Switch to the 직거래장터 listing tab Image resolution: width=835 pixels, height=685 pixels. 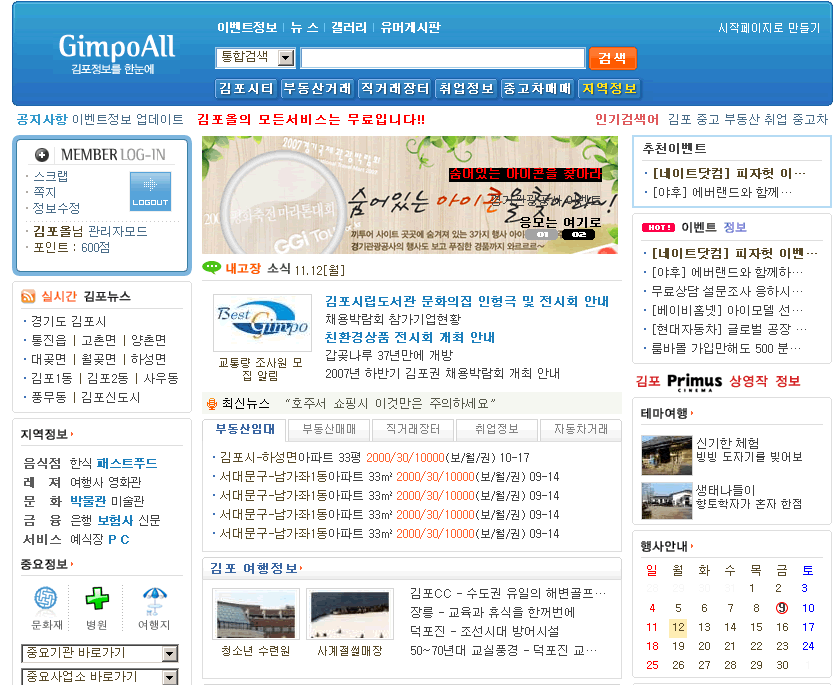coord(413,429)
